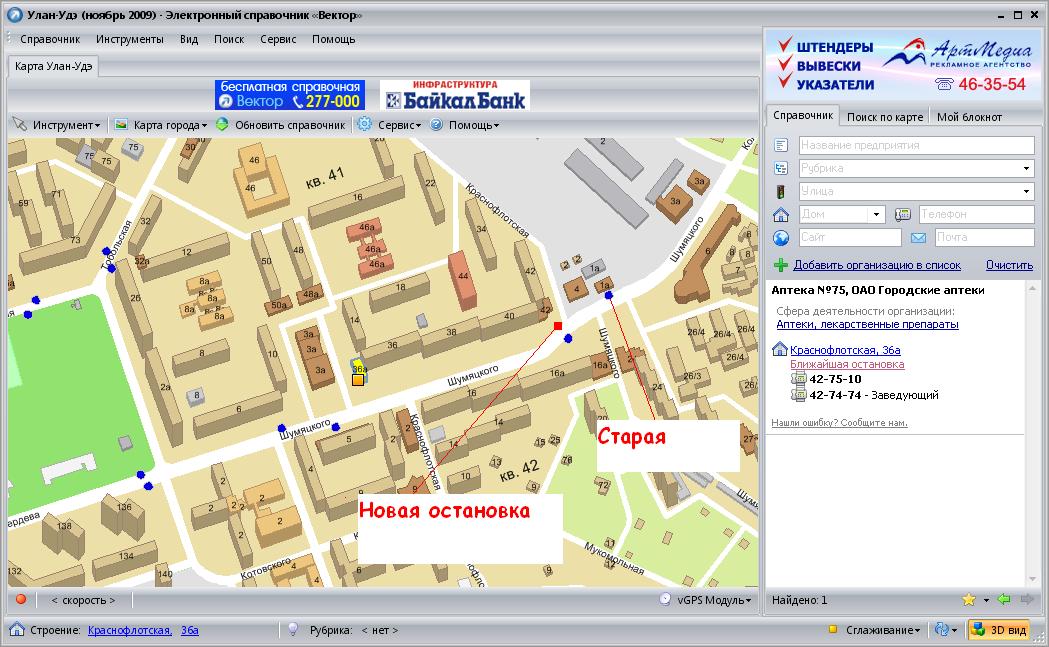
Task: Click the Обновить справочник toolbar button
Action: [x=280, y=125]
